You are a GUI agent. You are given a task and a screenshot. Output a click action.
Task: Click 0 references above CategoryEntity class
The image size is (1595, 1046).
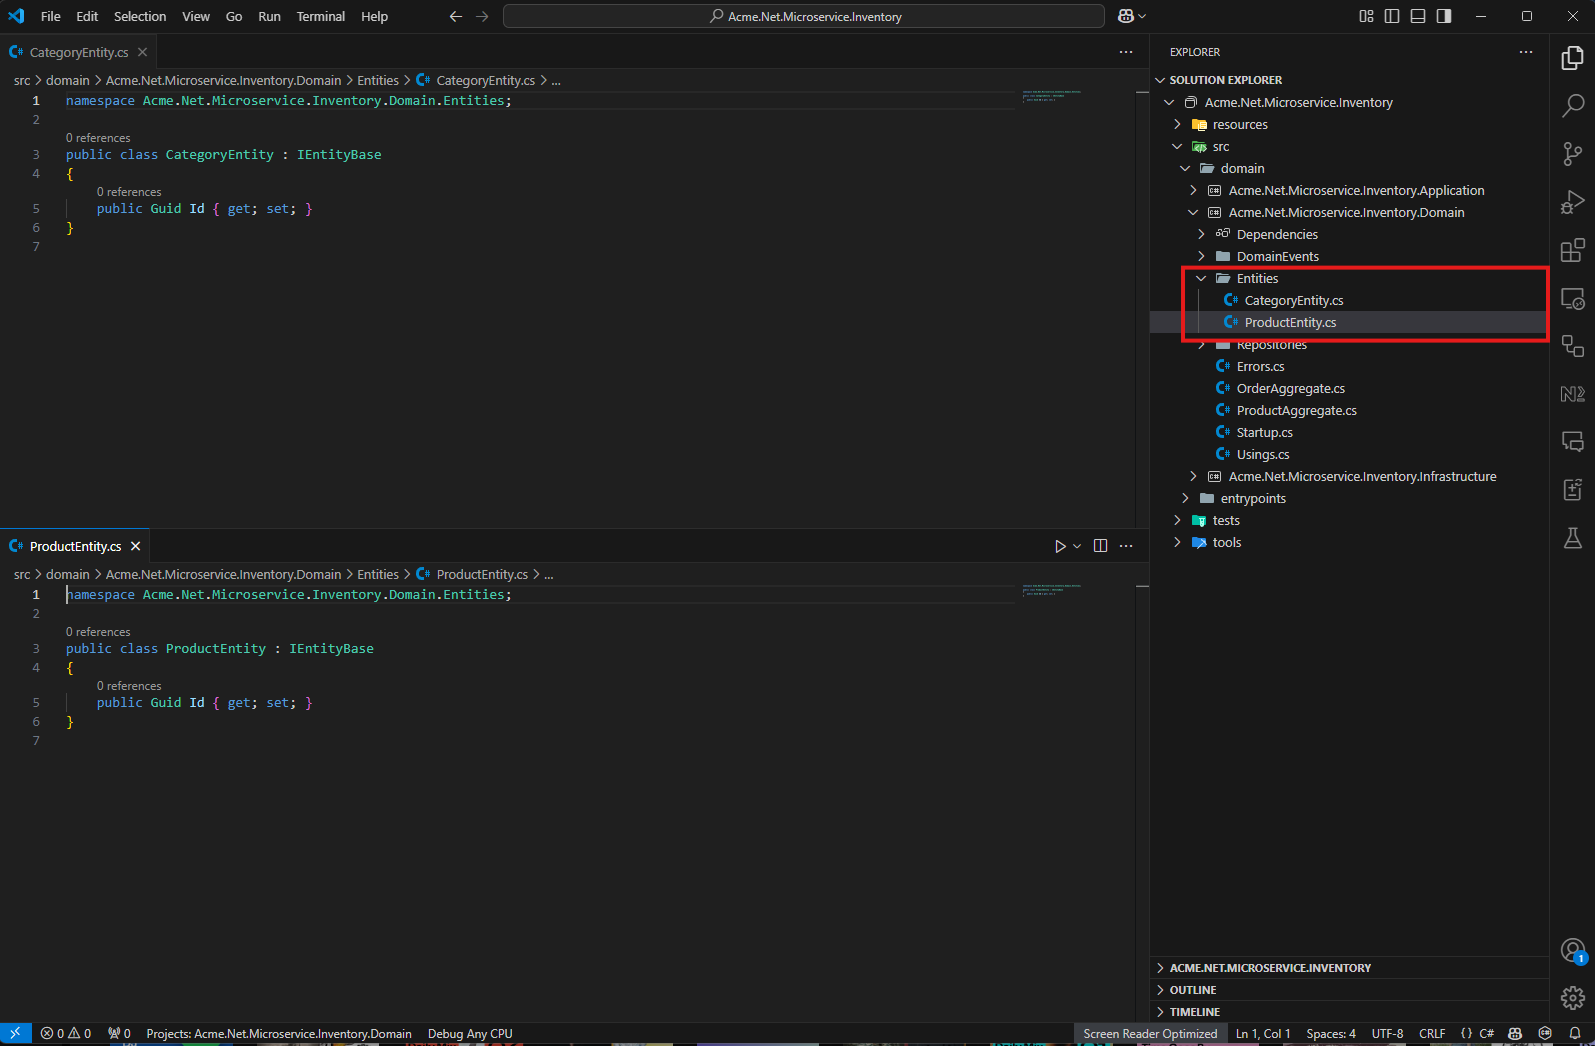tap(98, 138)
